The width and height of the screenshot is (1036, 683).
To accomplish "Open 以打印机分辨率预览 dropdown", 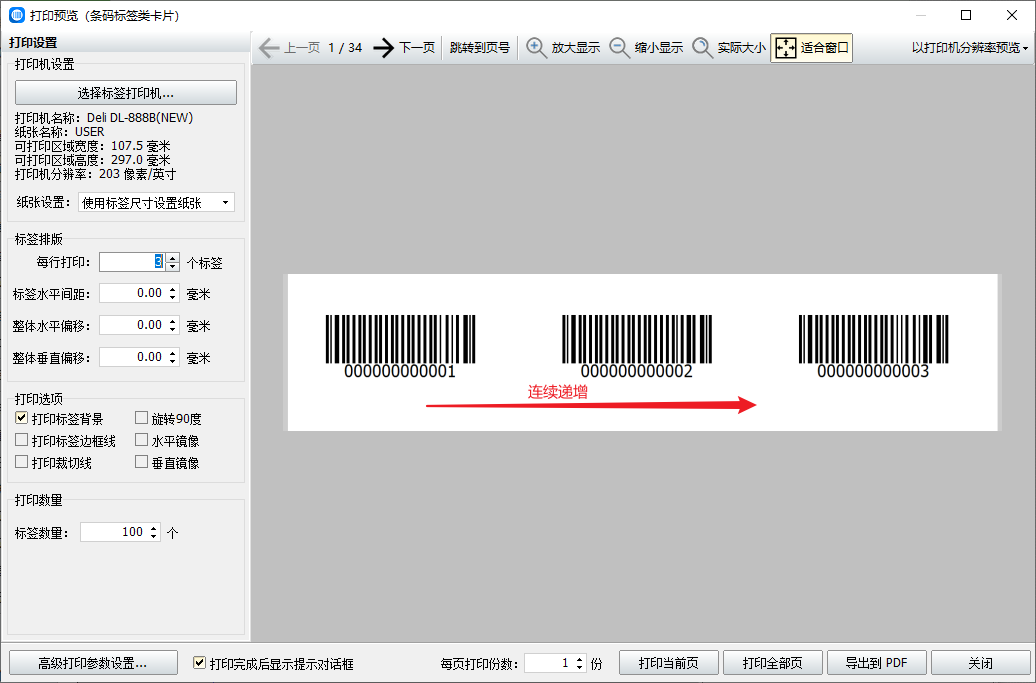I will tap(969, 48).
